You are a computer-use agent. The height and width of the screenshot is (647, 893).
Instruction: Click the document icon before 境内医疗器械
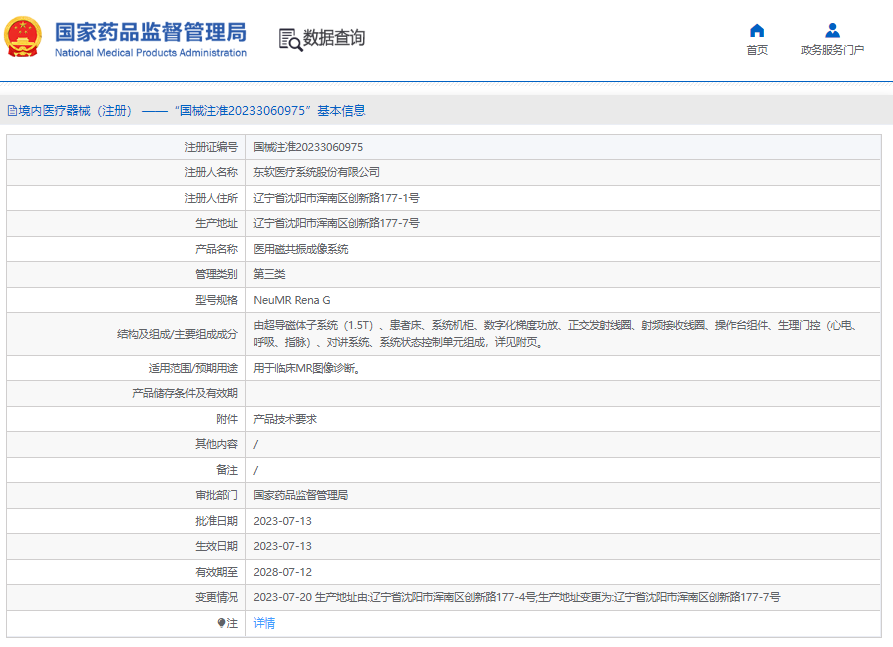(x=12, y=111)
